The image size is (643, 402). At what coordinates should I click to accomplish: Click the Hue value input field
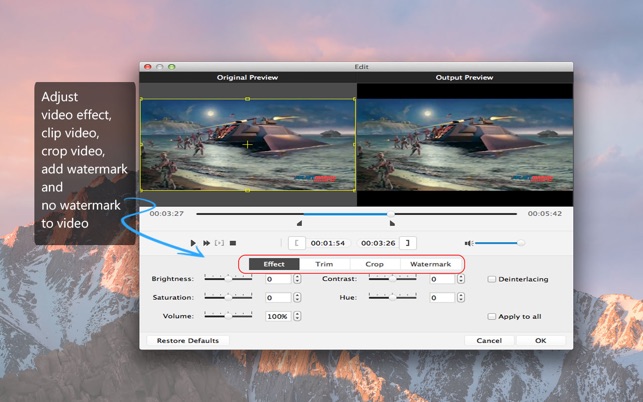[441, 297]
